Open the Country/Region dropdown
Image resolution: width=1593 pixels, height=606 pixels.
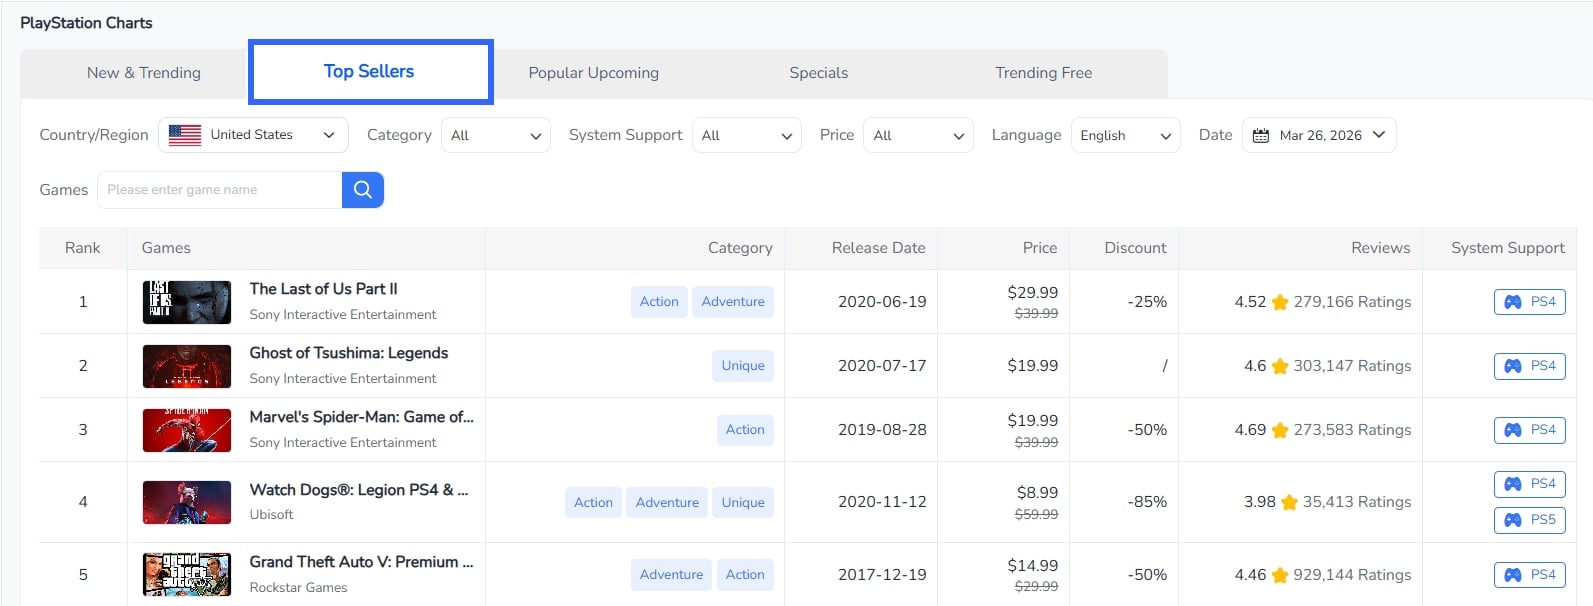[x=253, y=135]
